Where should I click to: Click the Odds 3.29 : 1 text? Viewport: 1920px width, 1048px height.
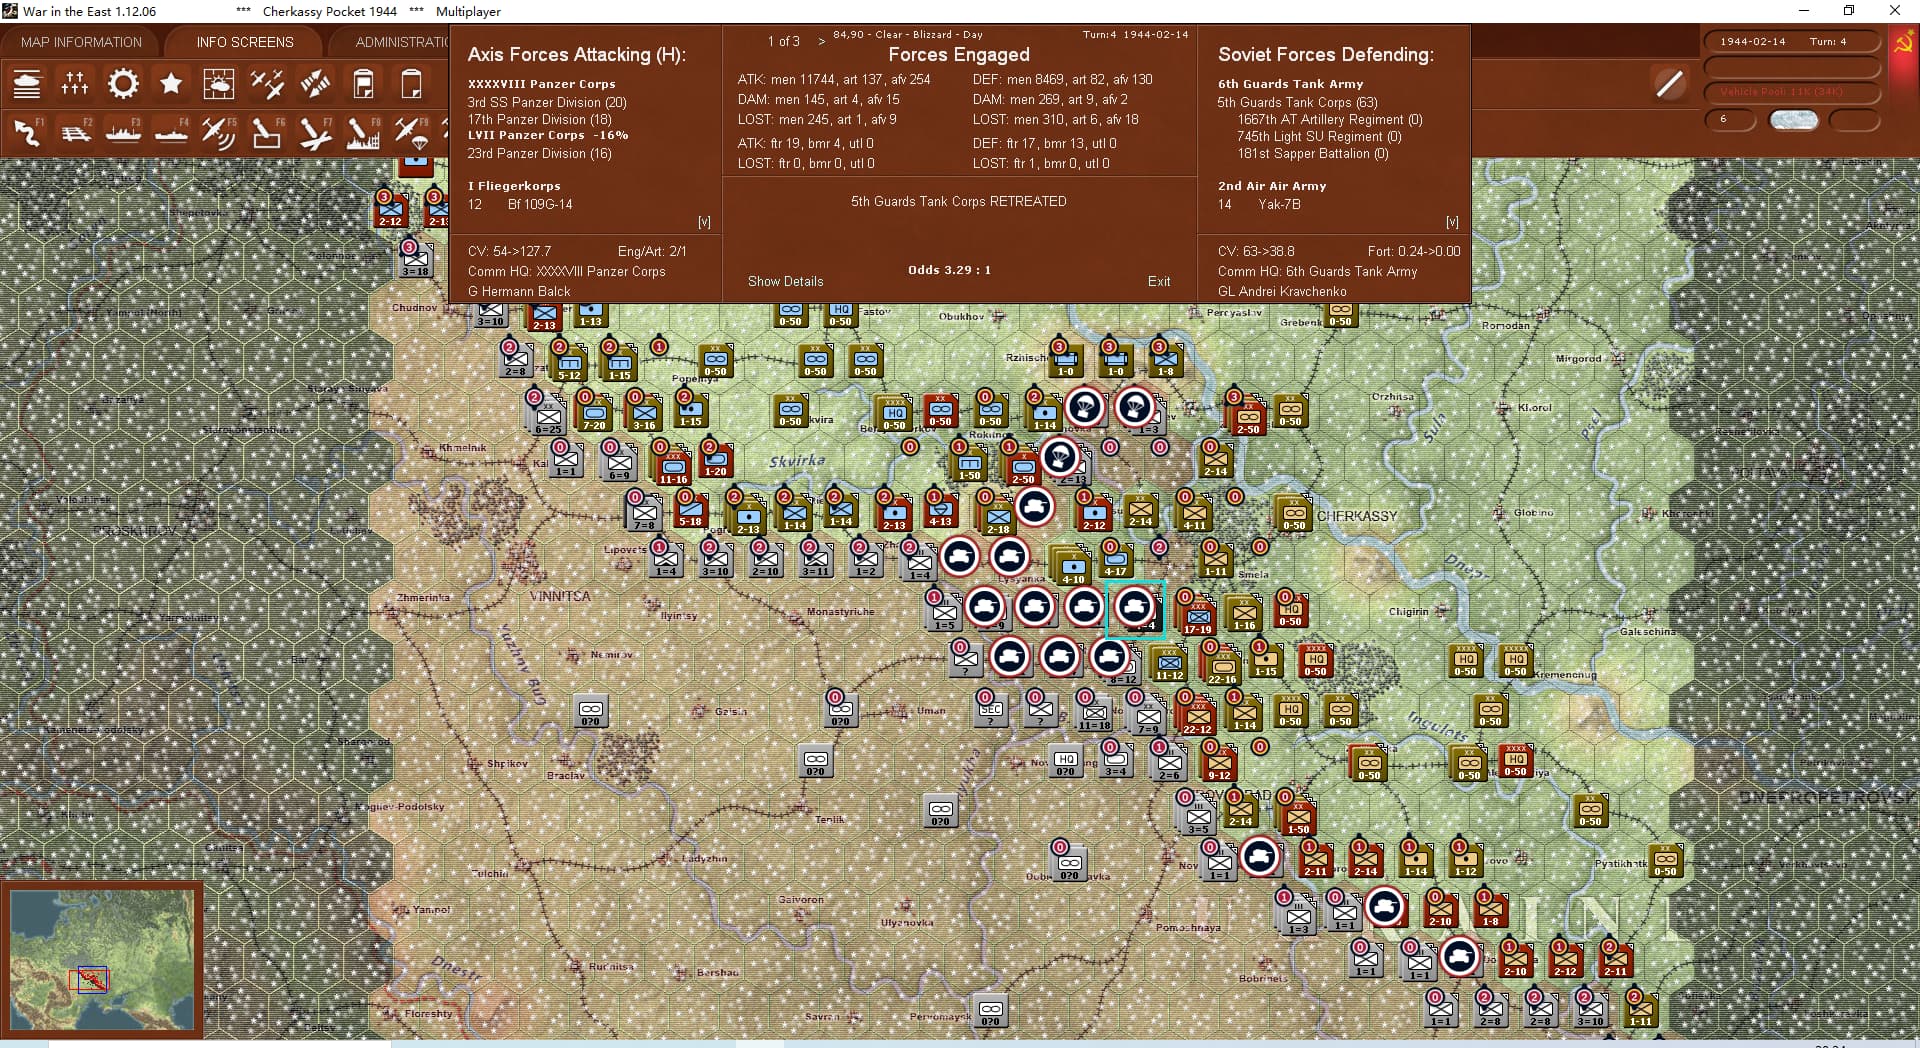coord(949,270)
